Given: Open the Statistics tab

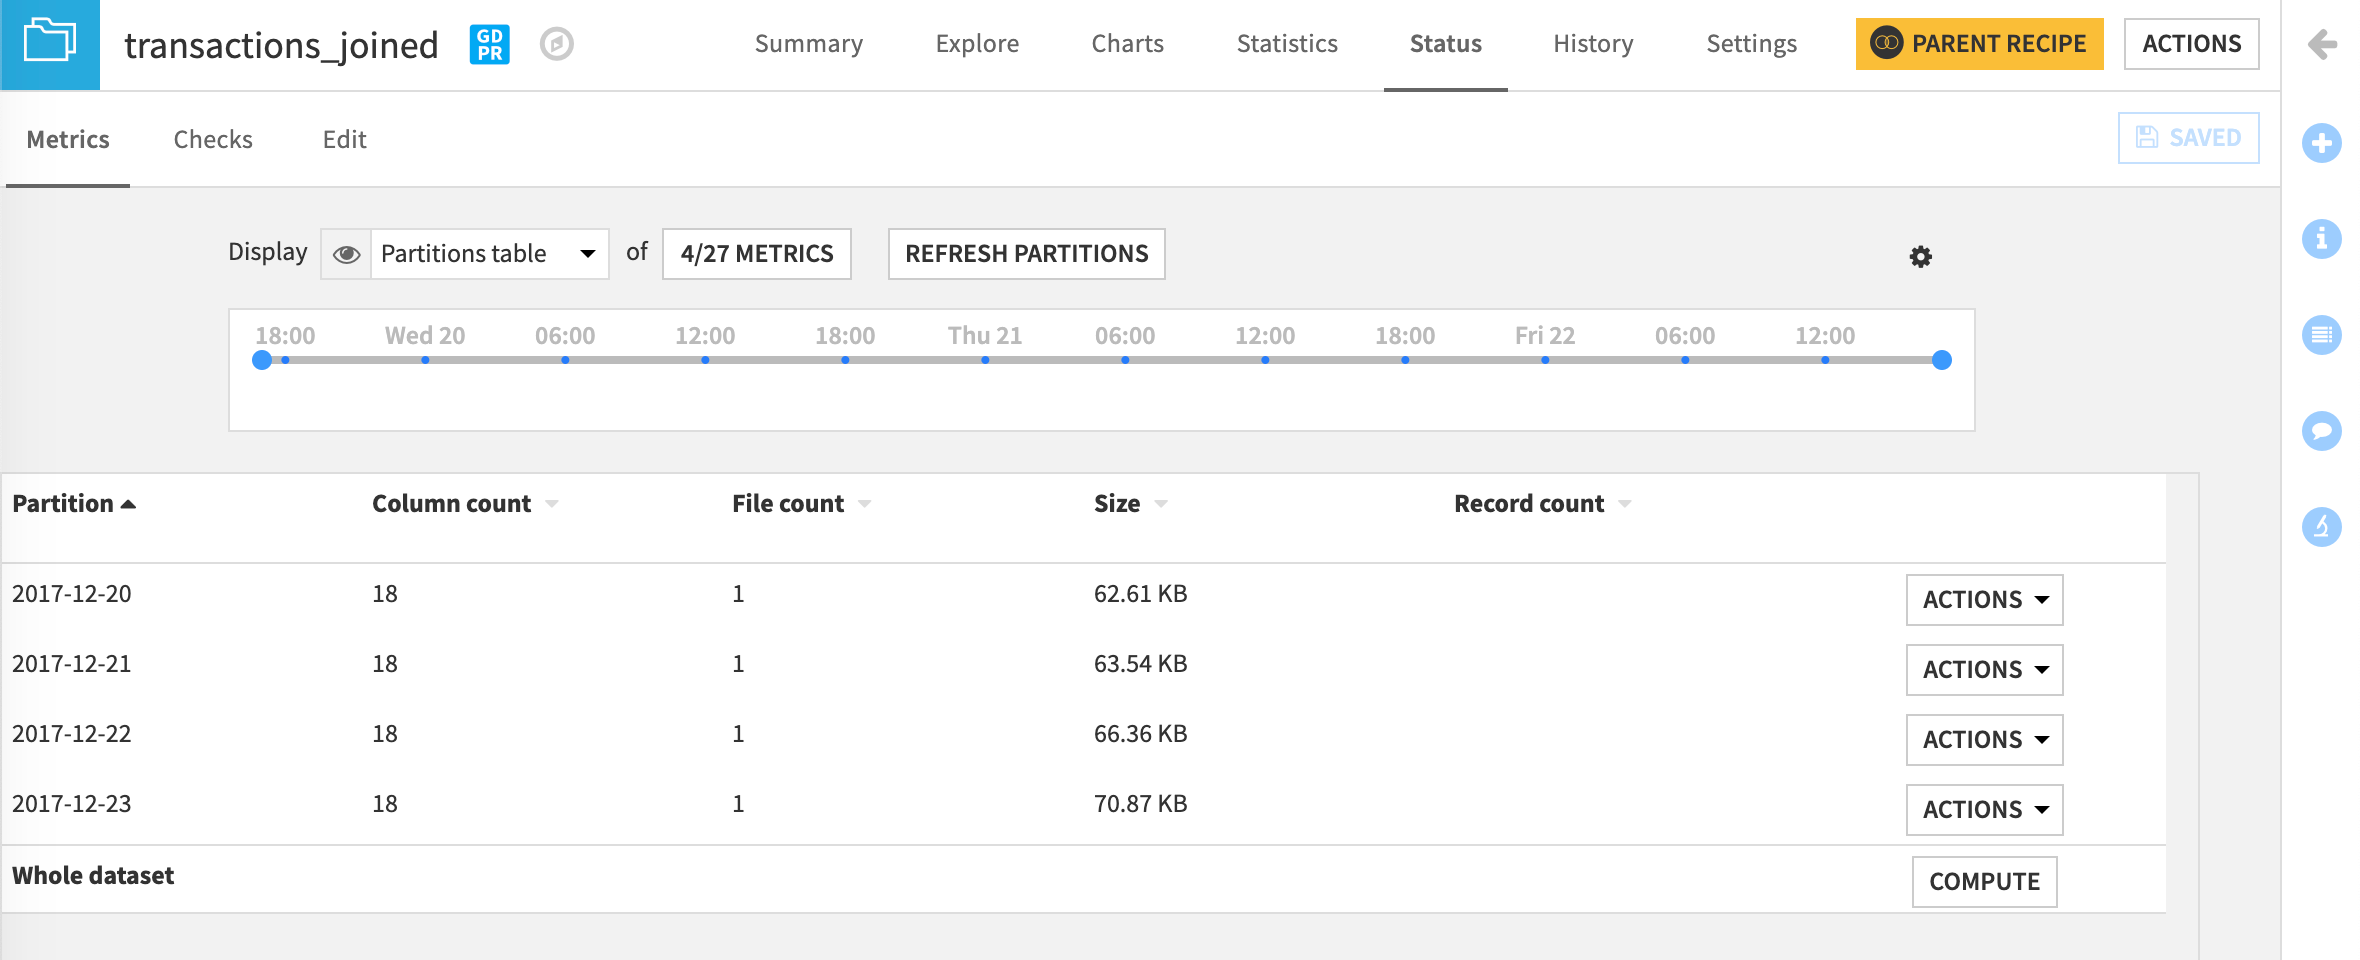Looking at the screenshot, I should (x=1286, y=44).
